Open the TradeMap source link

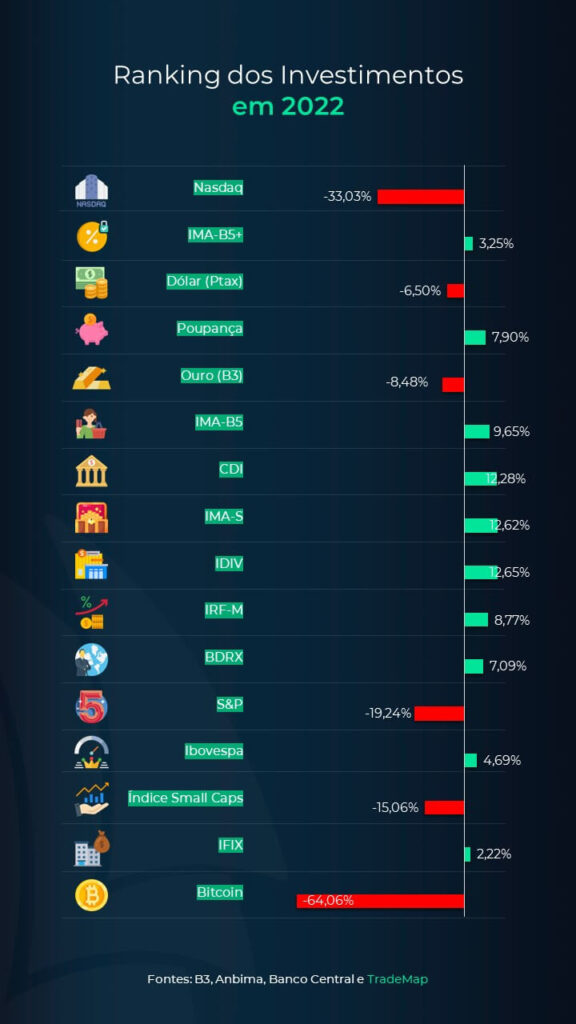(x=398, y=979)
